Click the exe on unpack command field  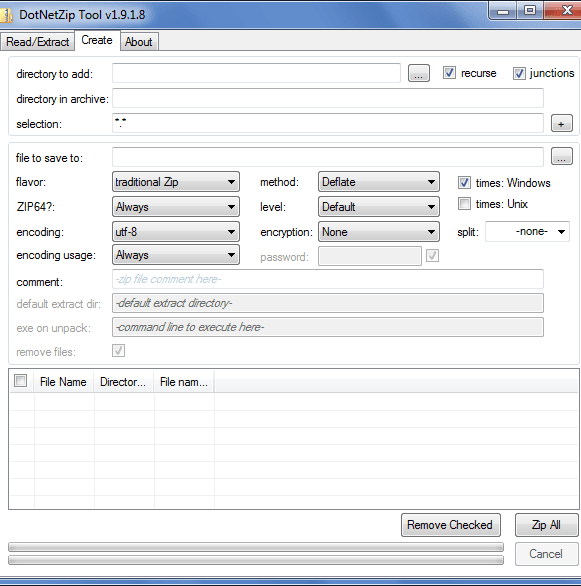point(328,327)
